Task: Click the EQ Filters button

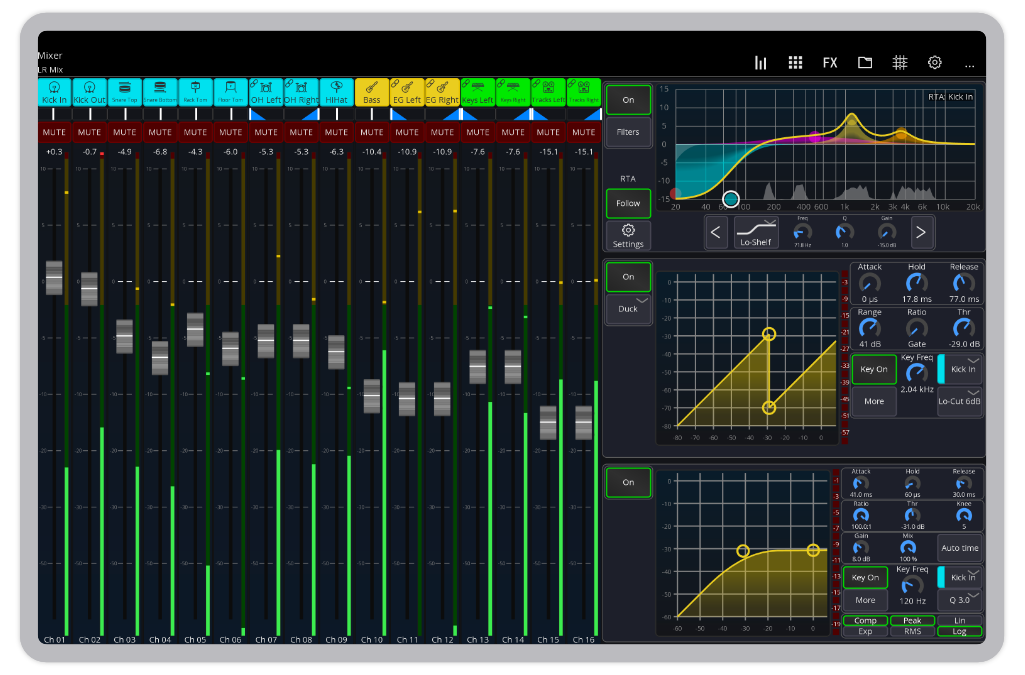Action: coord(628,132)
